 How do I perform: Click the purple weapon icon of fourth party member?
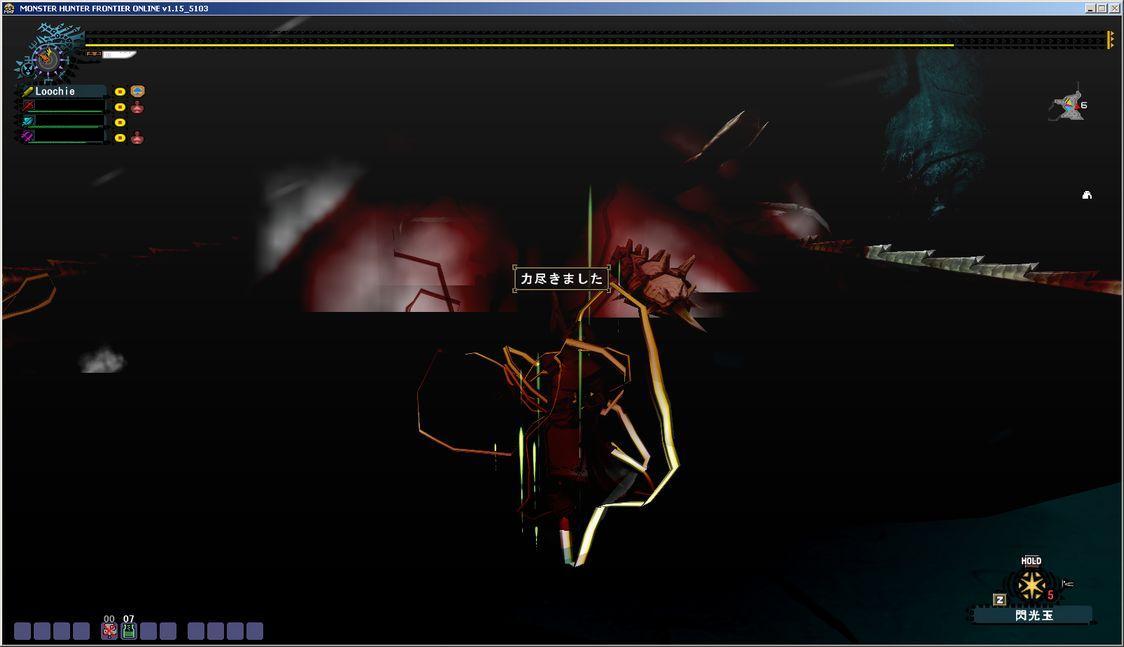(x=28, y=136)
